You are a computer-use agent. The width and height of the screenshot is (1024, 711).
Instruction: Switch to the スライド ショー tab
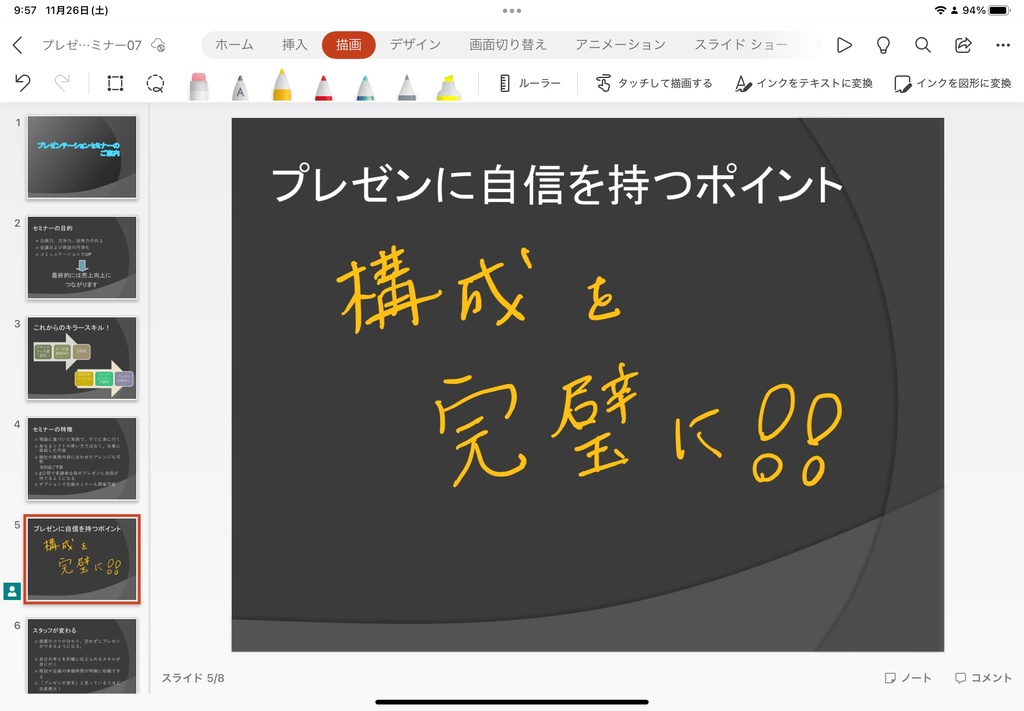coord(741,44)
